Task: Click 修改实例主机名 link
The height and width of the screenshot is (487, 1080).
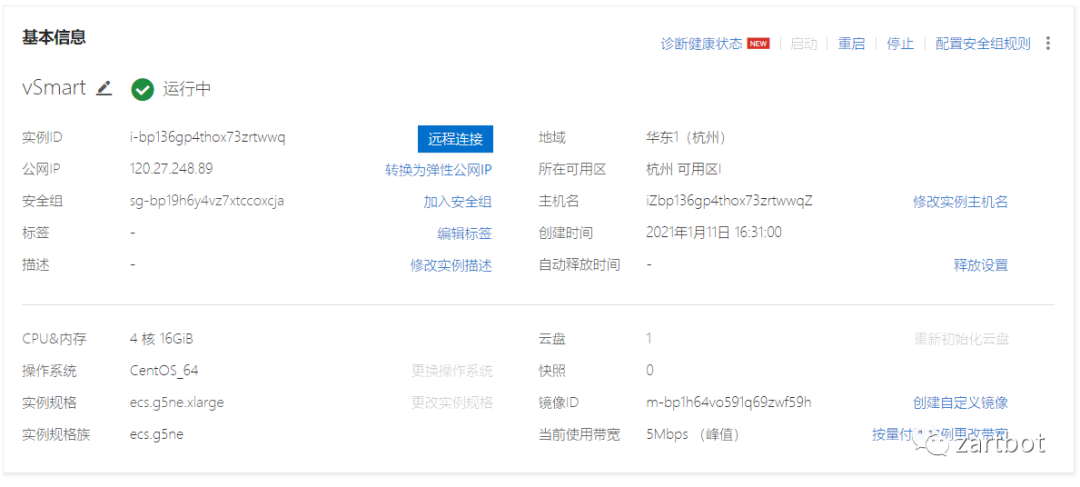Action: point(960,202)
